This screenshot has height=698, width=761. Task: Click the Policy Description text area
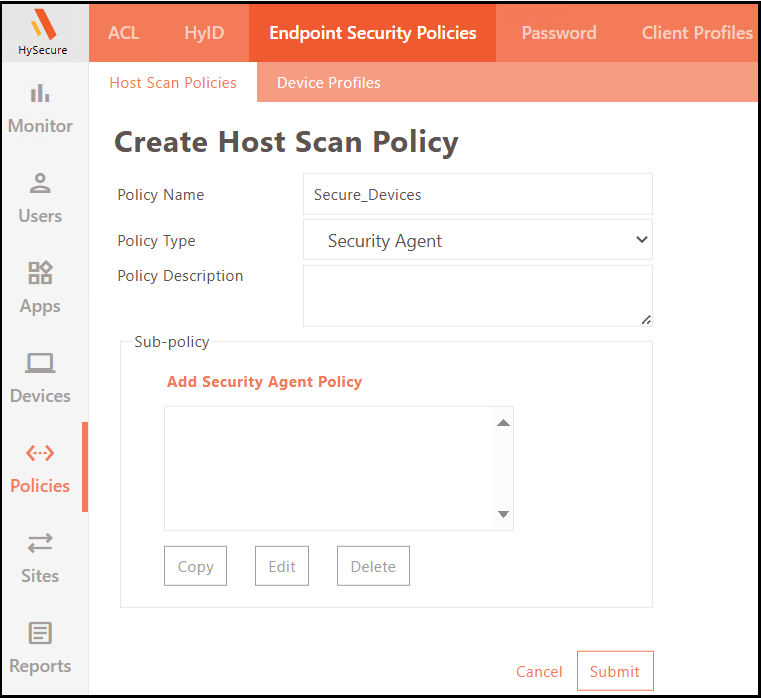pyautogui.click(x=477, y=295)
